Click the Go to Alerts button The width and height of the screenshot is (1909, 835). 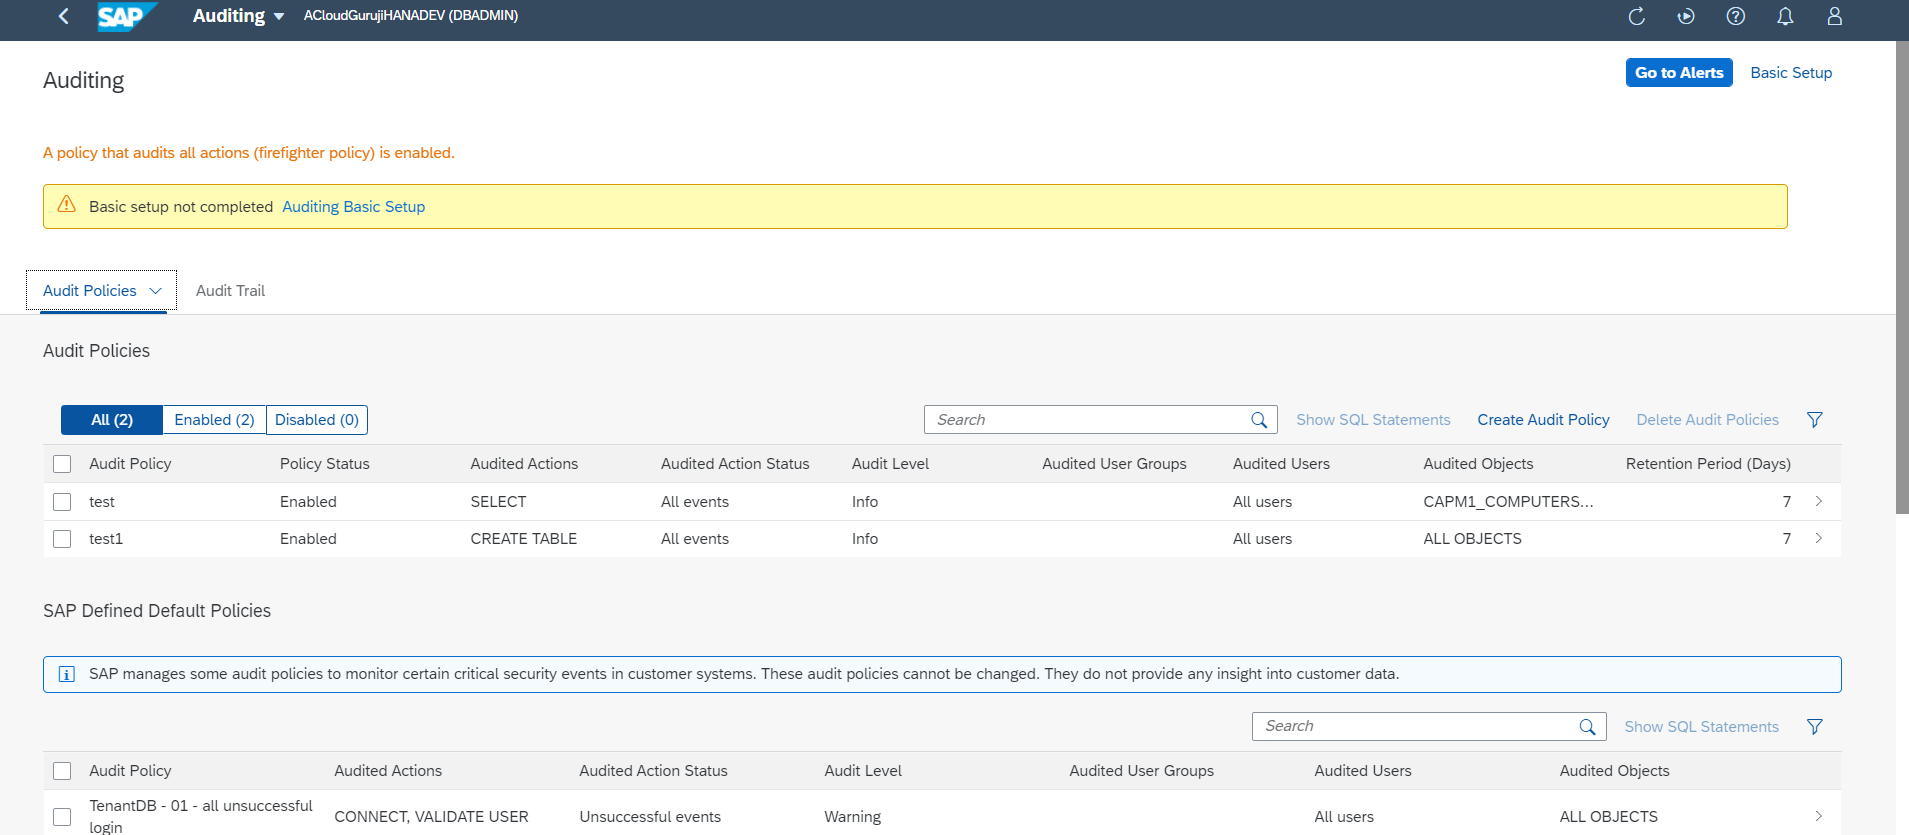click(x=1678, y=73)
